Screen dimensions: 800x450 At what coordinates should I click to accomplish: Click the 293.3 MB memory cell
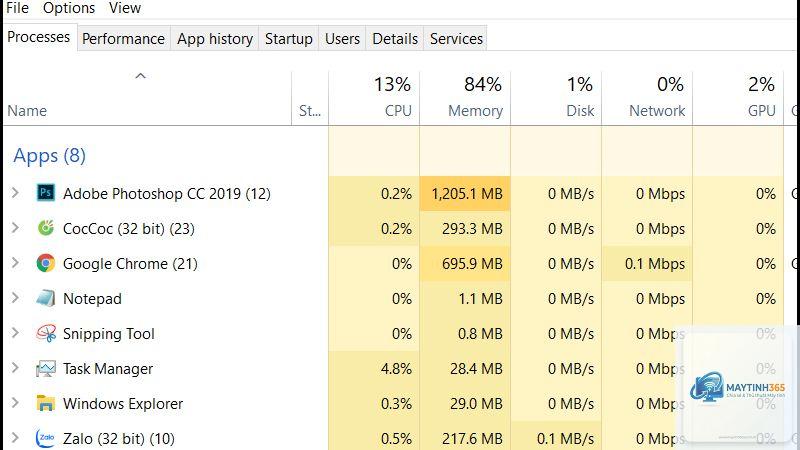tap(465, 229)
